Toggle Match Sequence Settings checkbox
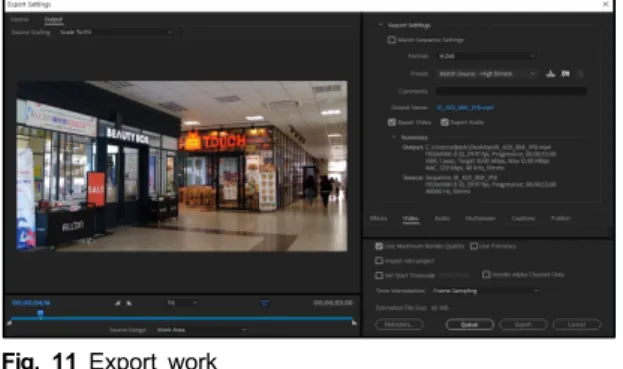The image size is (623, 369). point(392,40)
